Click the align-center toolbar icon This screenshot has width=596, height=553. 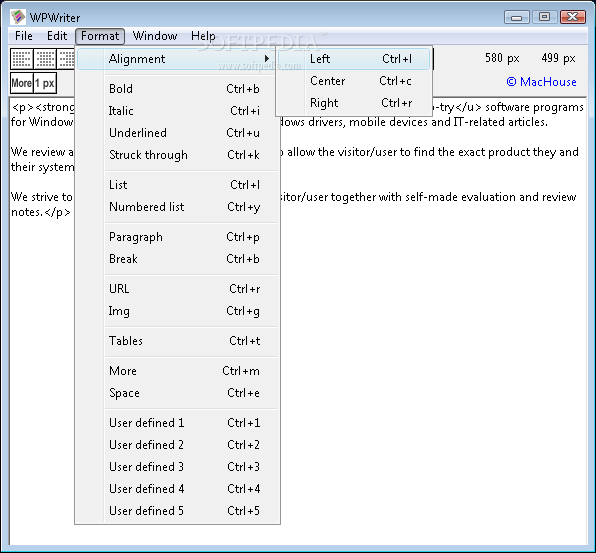click(45, 59)
